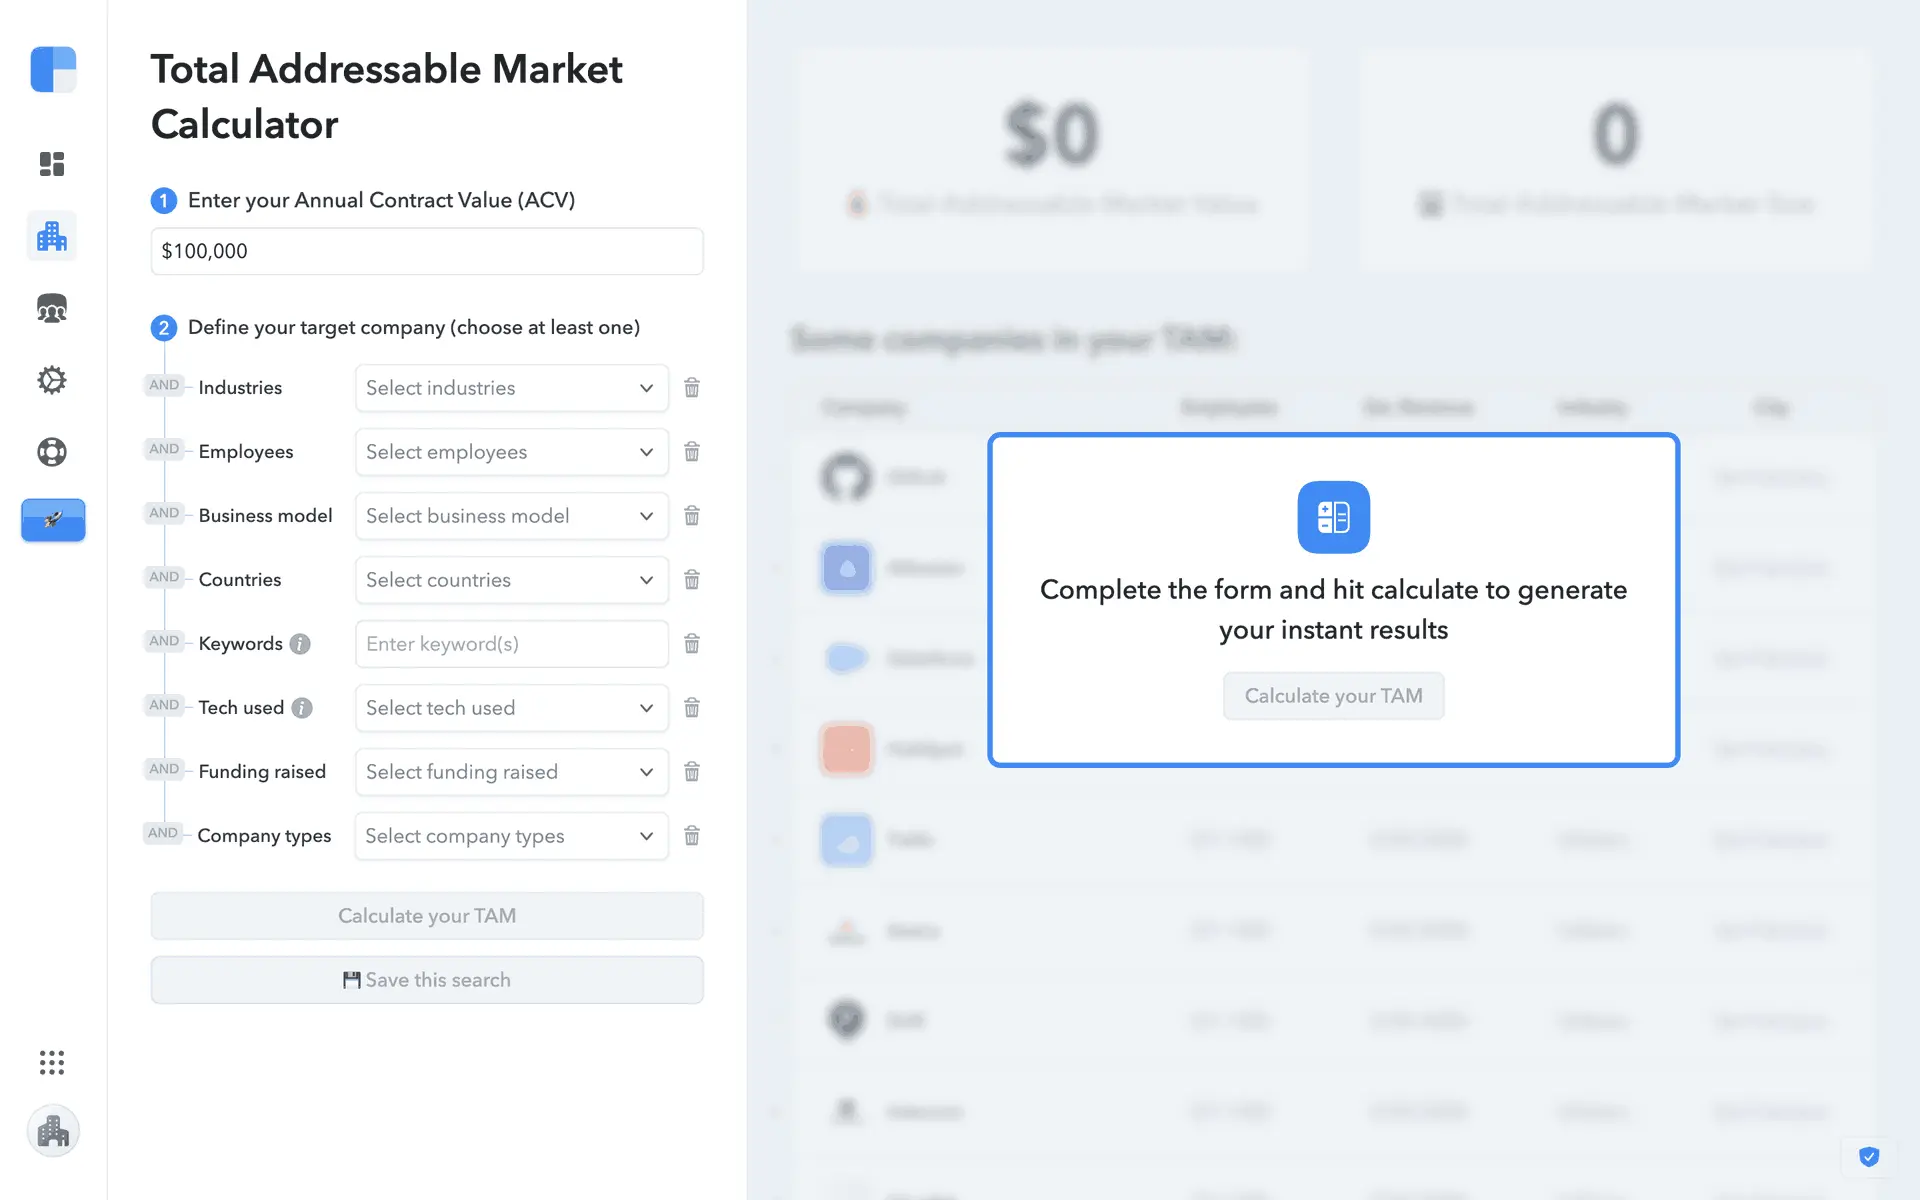Open the Select employees dropdown

point(511,452)
